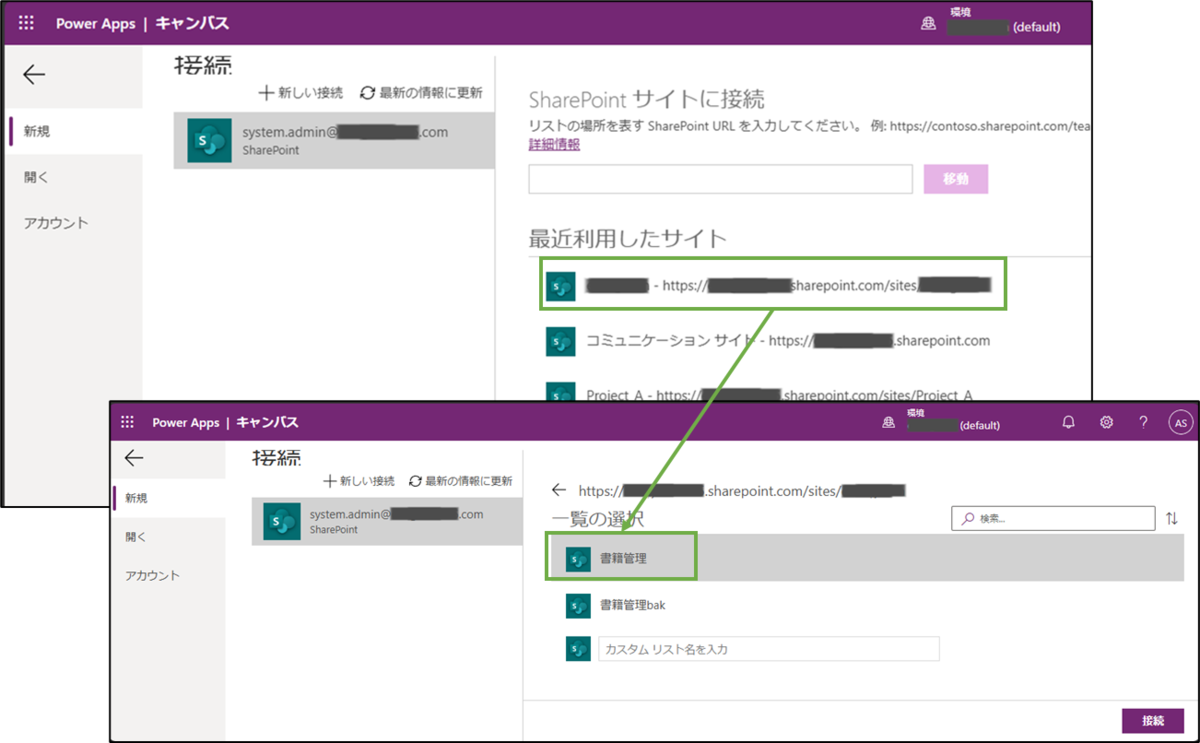Select 開く tab in front window

click(x=136, y=537)
